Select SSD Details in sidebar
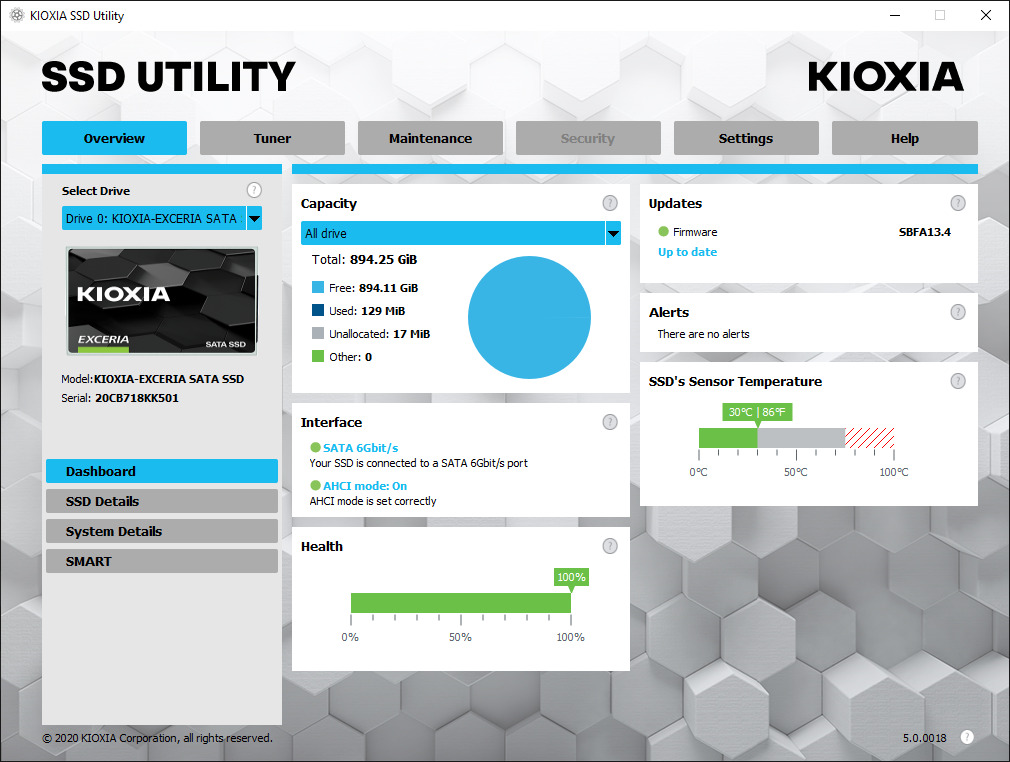 point(161,501)
